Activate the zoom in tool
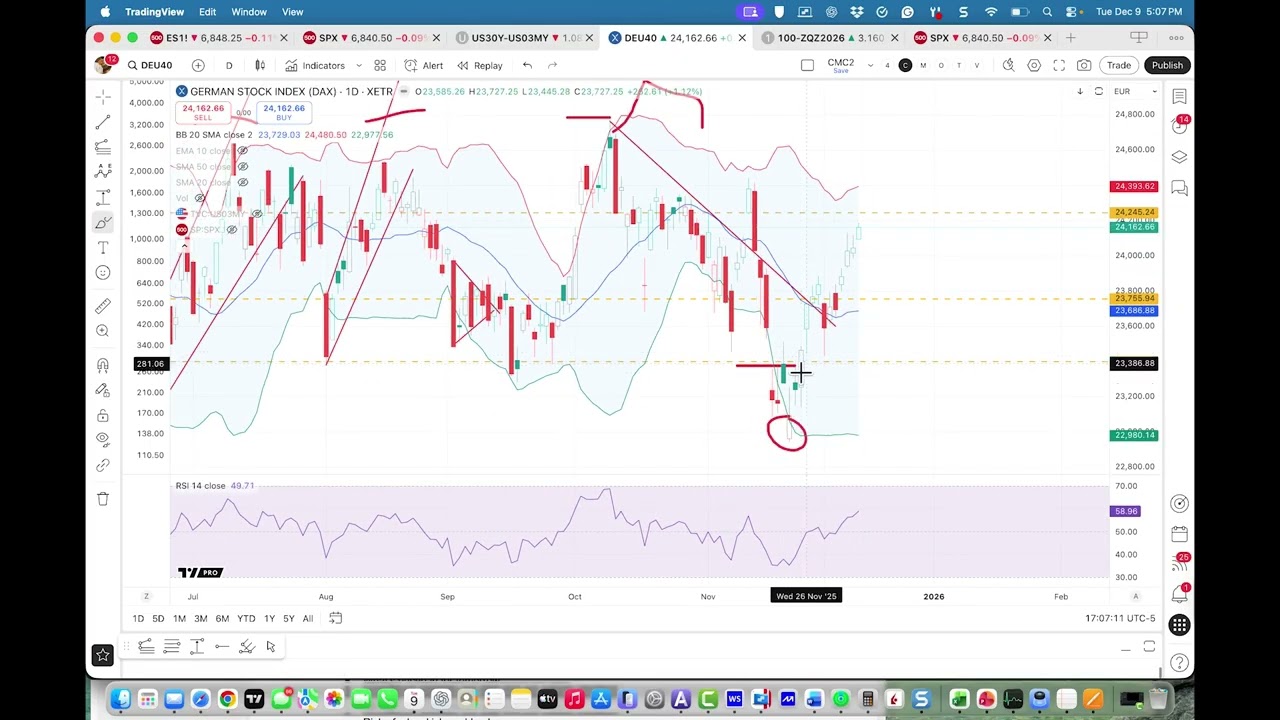Image resolution: width=1280 pixels, height=720 pixels. point(103,331)
